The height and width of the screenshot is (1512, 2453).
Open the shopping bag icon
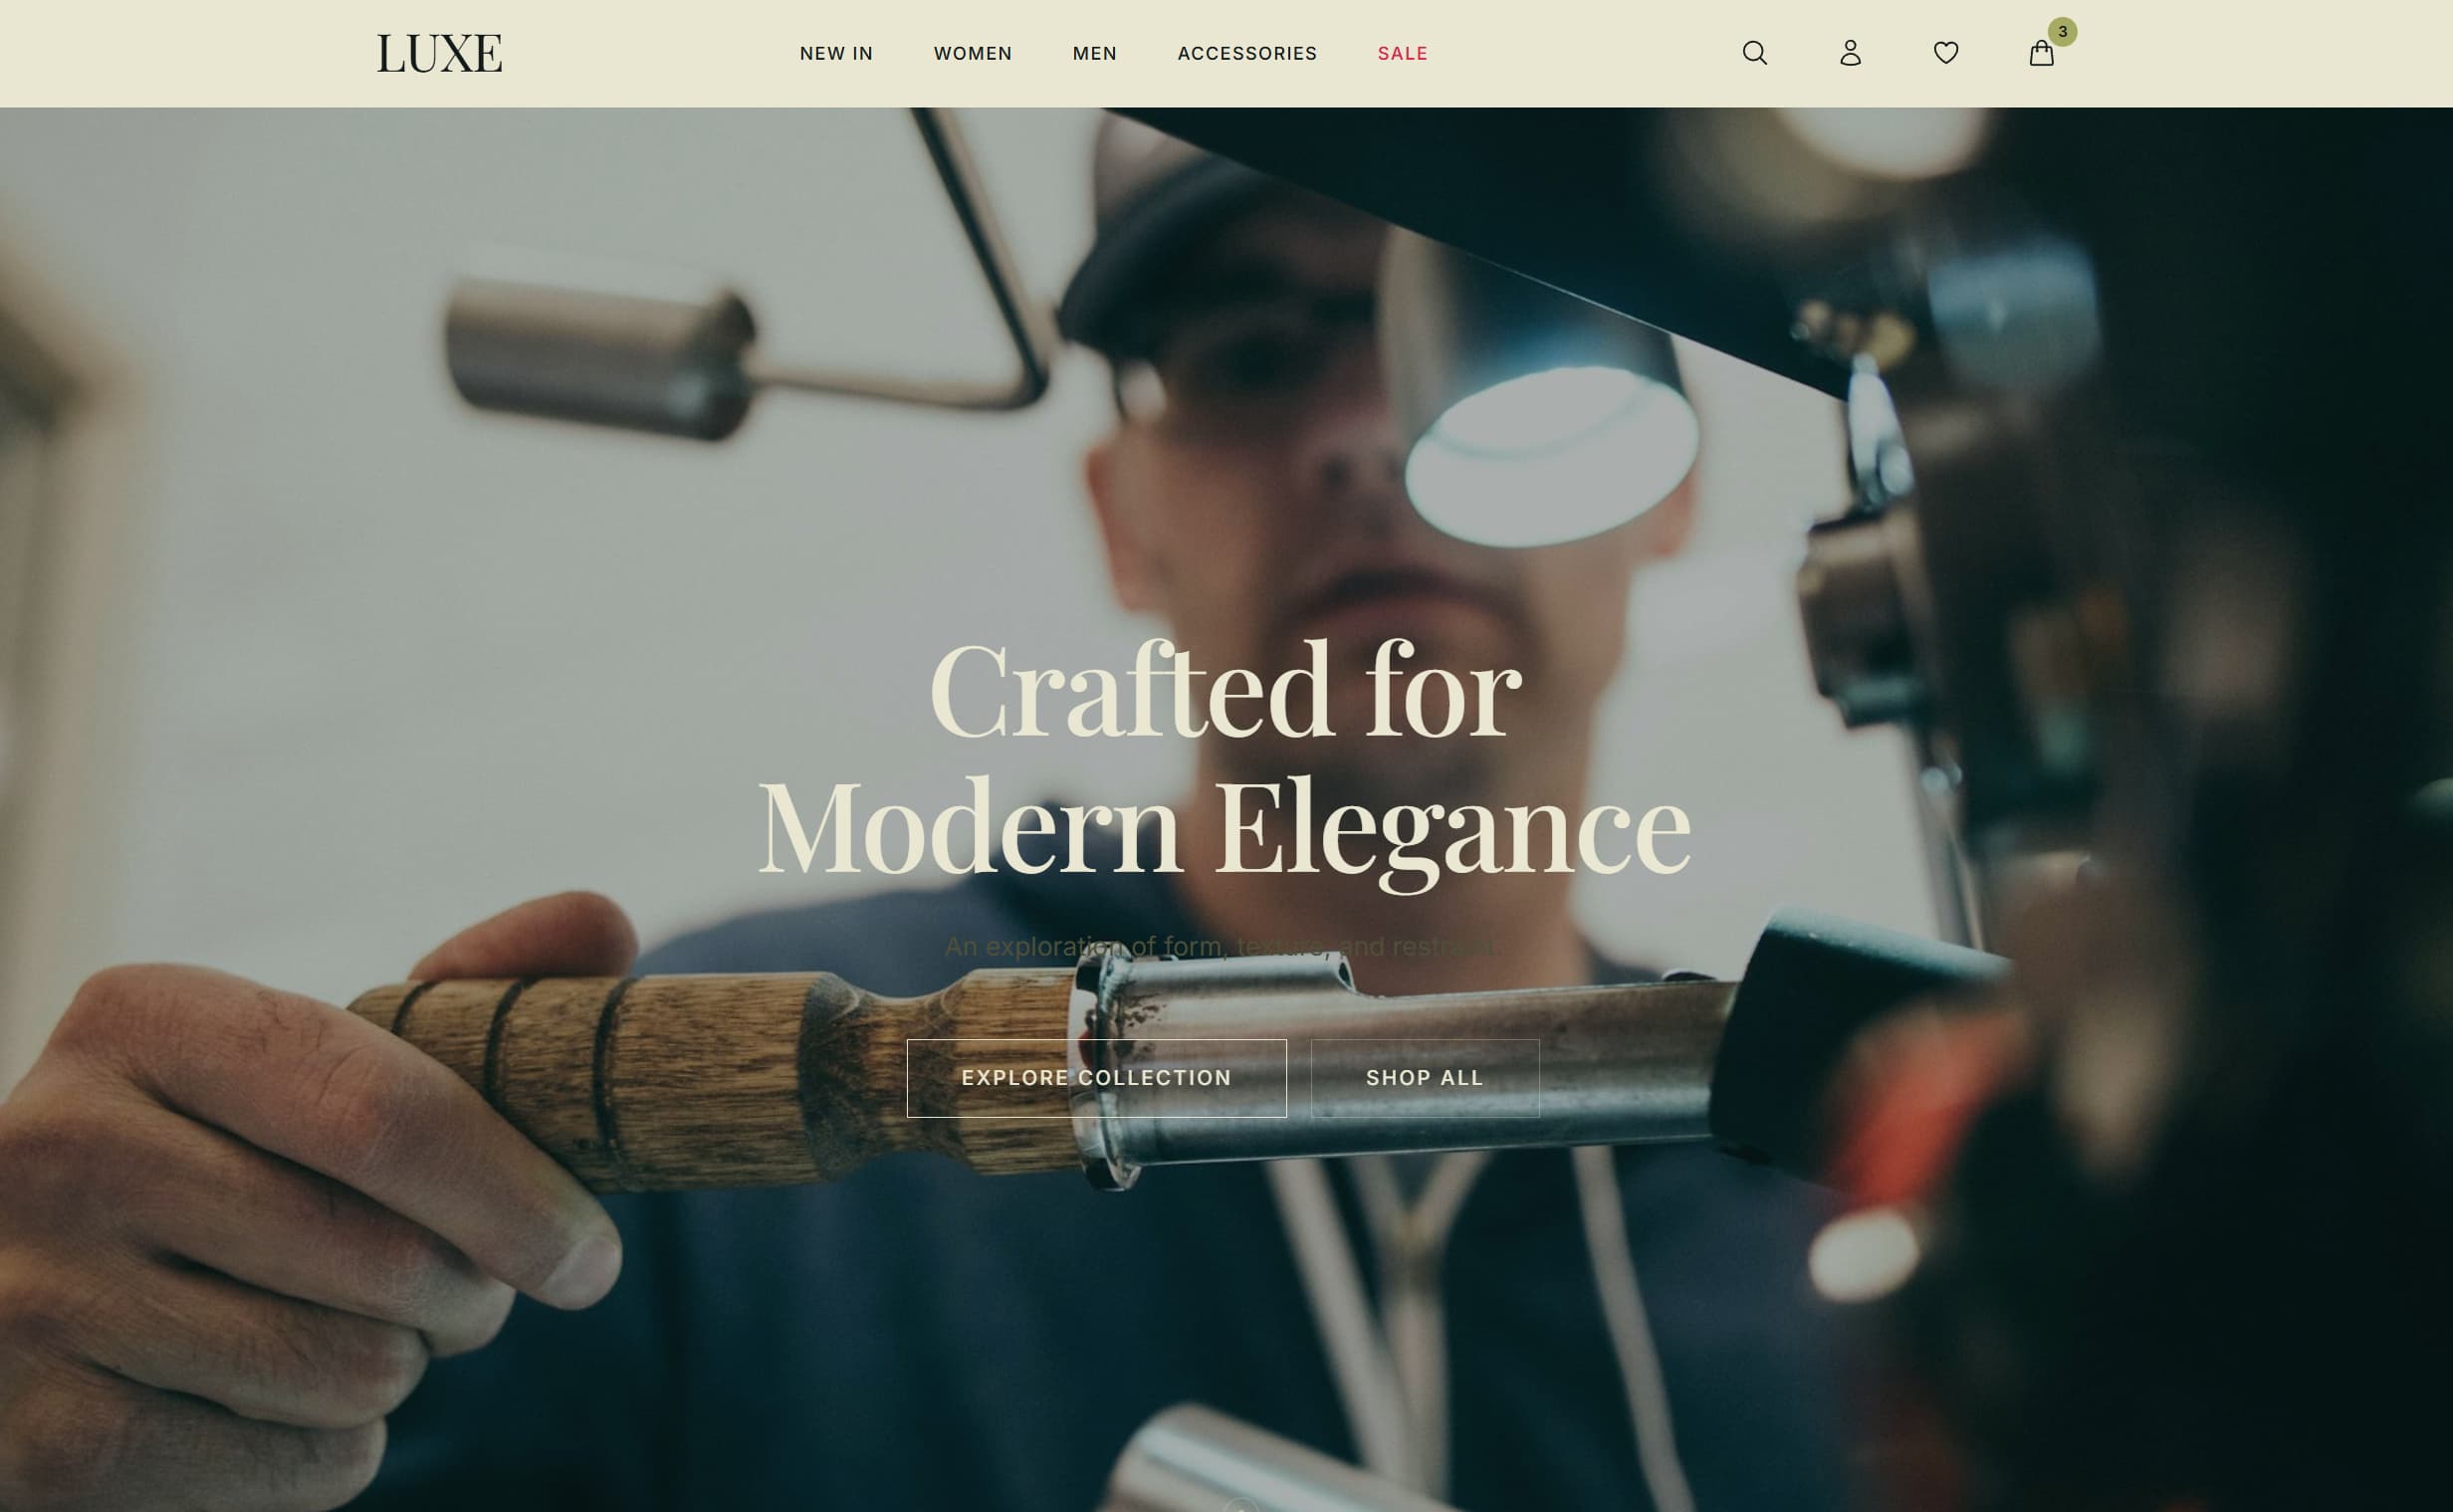(x=2040, y=54)
